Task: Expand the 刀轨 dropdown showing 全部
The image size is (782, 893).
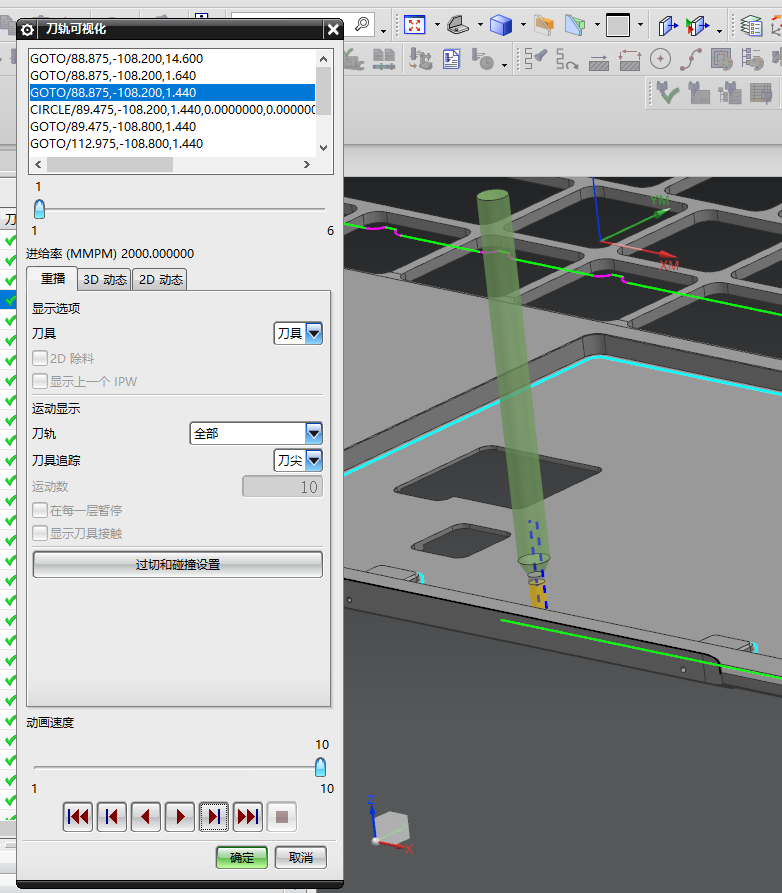Action: coord(313,433)
